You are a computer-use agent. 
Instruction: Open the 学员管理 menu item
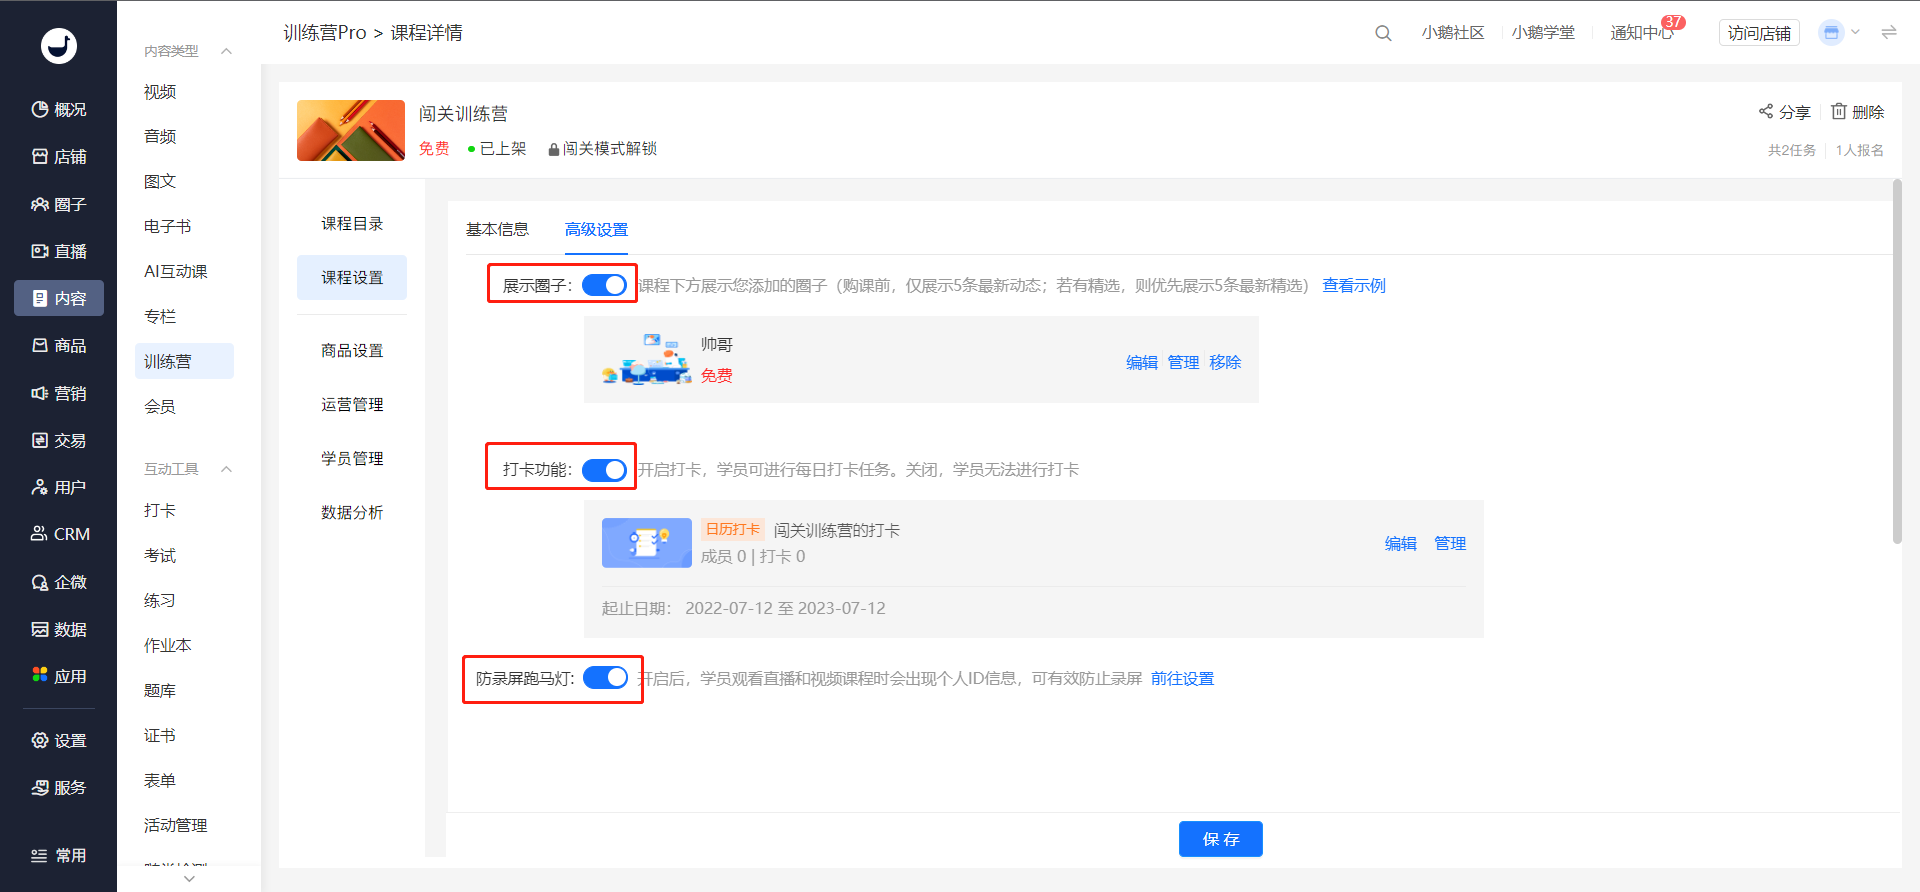coord(352,459)
